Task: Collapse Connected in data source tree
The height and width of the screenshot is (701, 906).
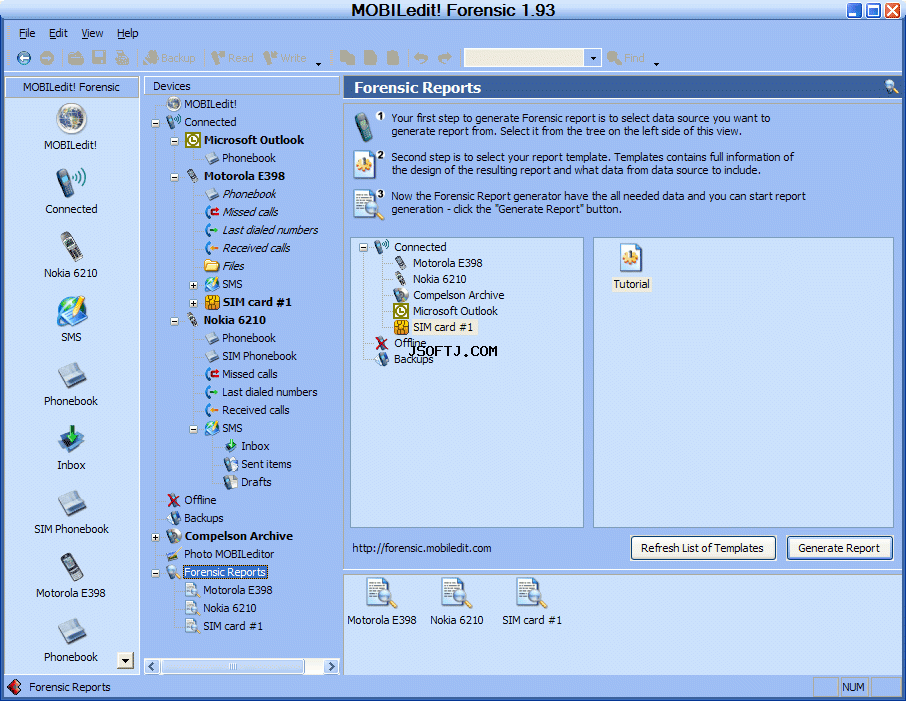Action: coord(363,247)
